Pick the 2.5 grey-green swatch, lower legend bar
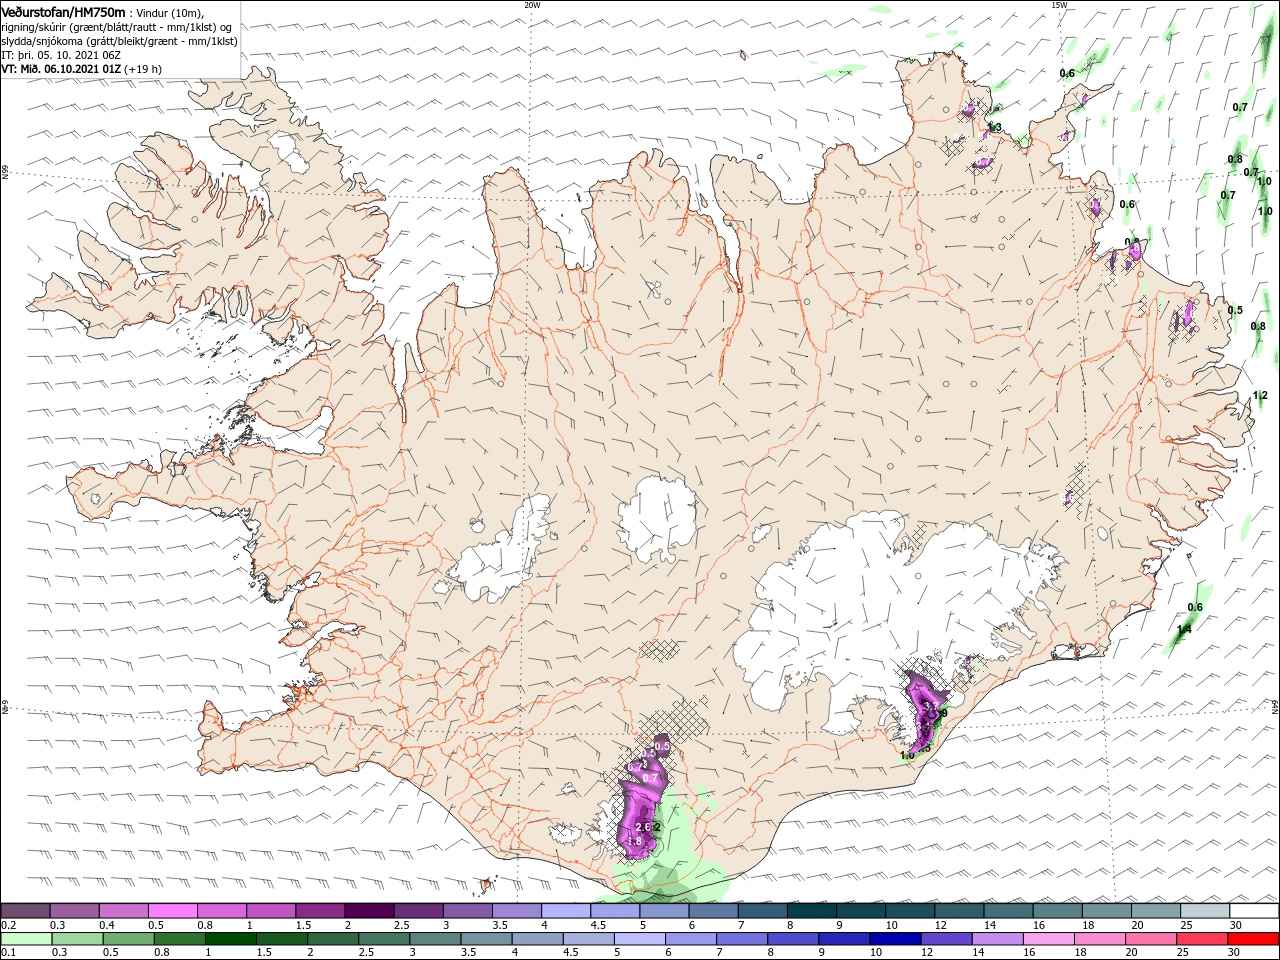The image size is (1280, 960). [x=384, y=939]
